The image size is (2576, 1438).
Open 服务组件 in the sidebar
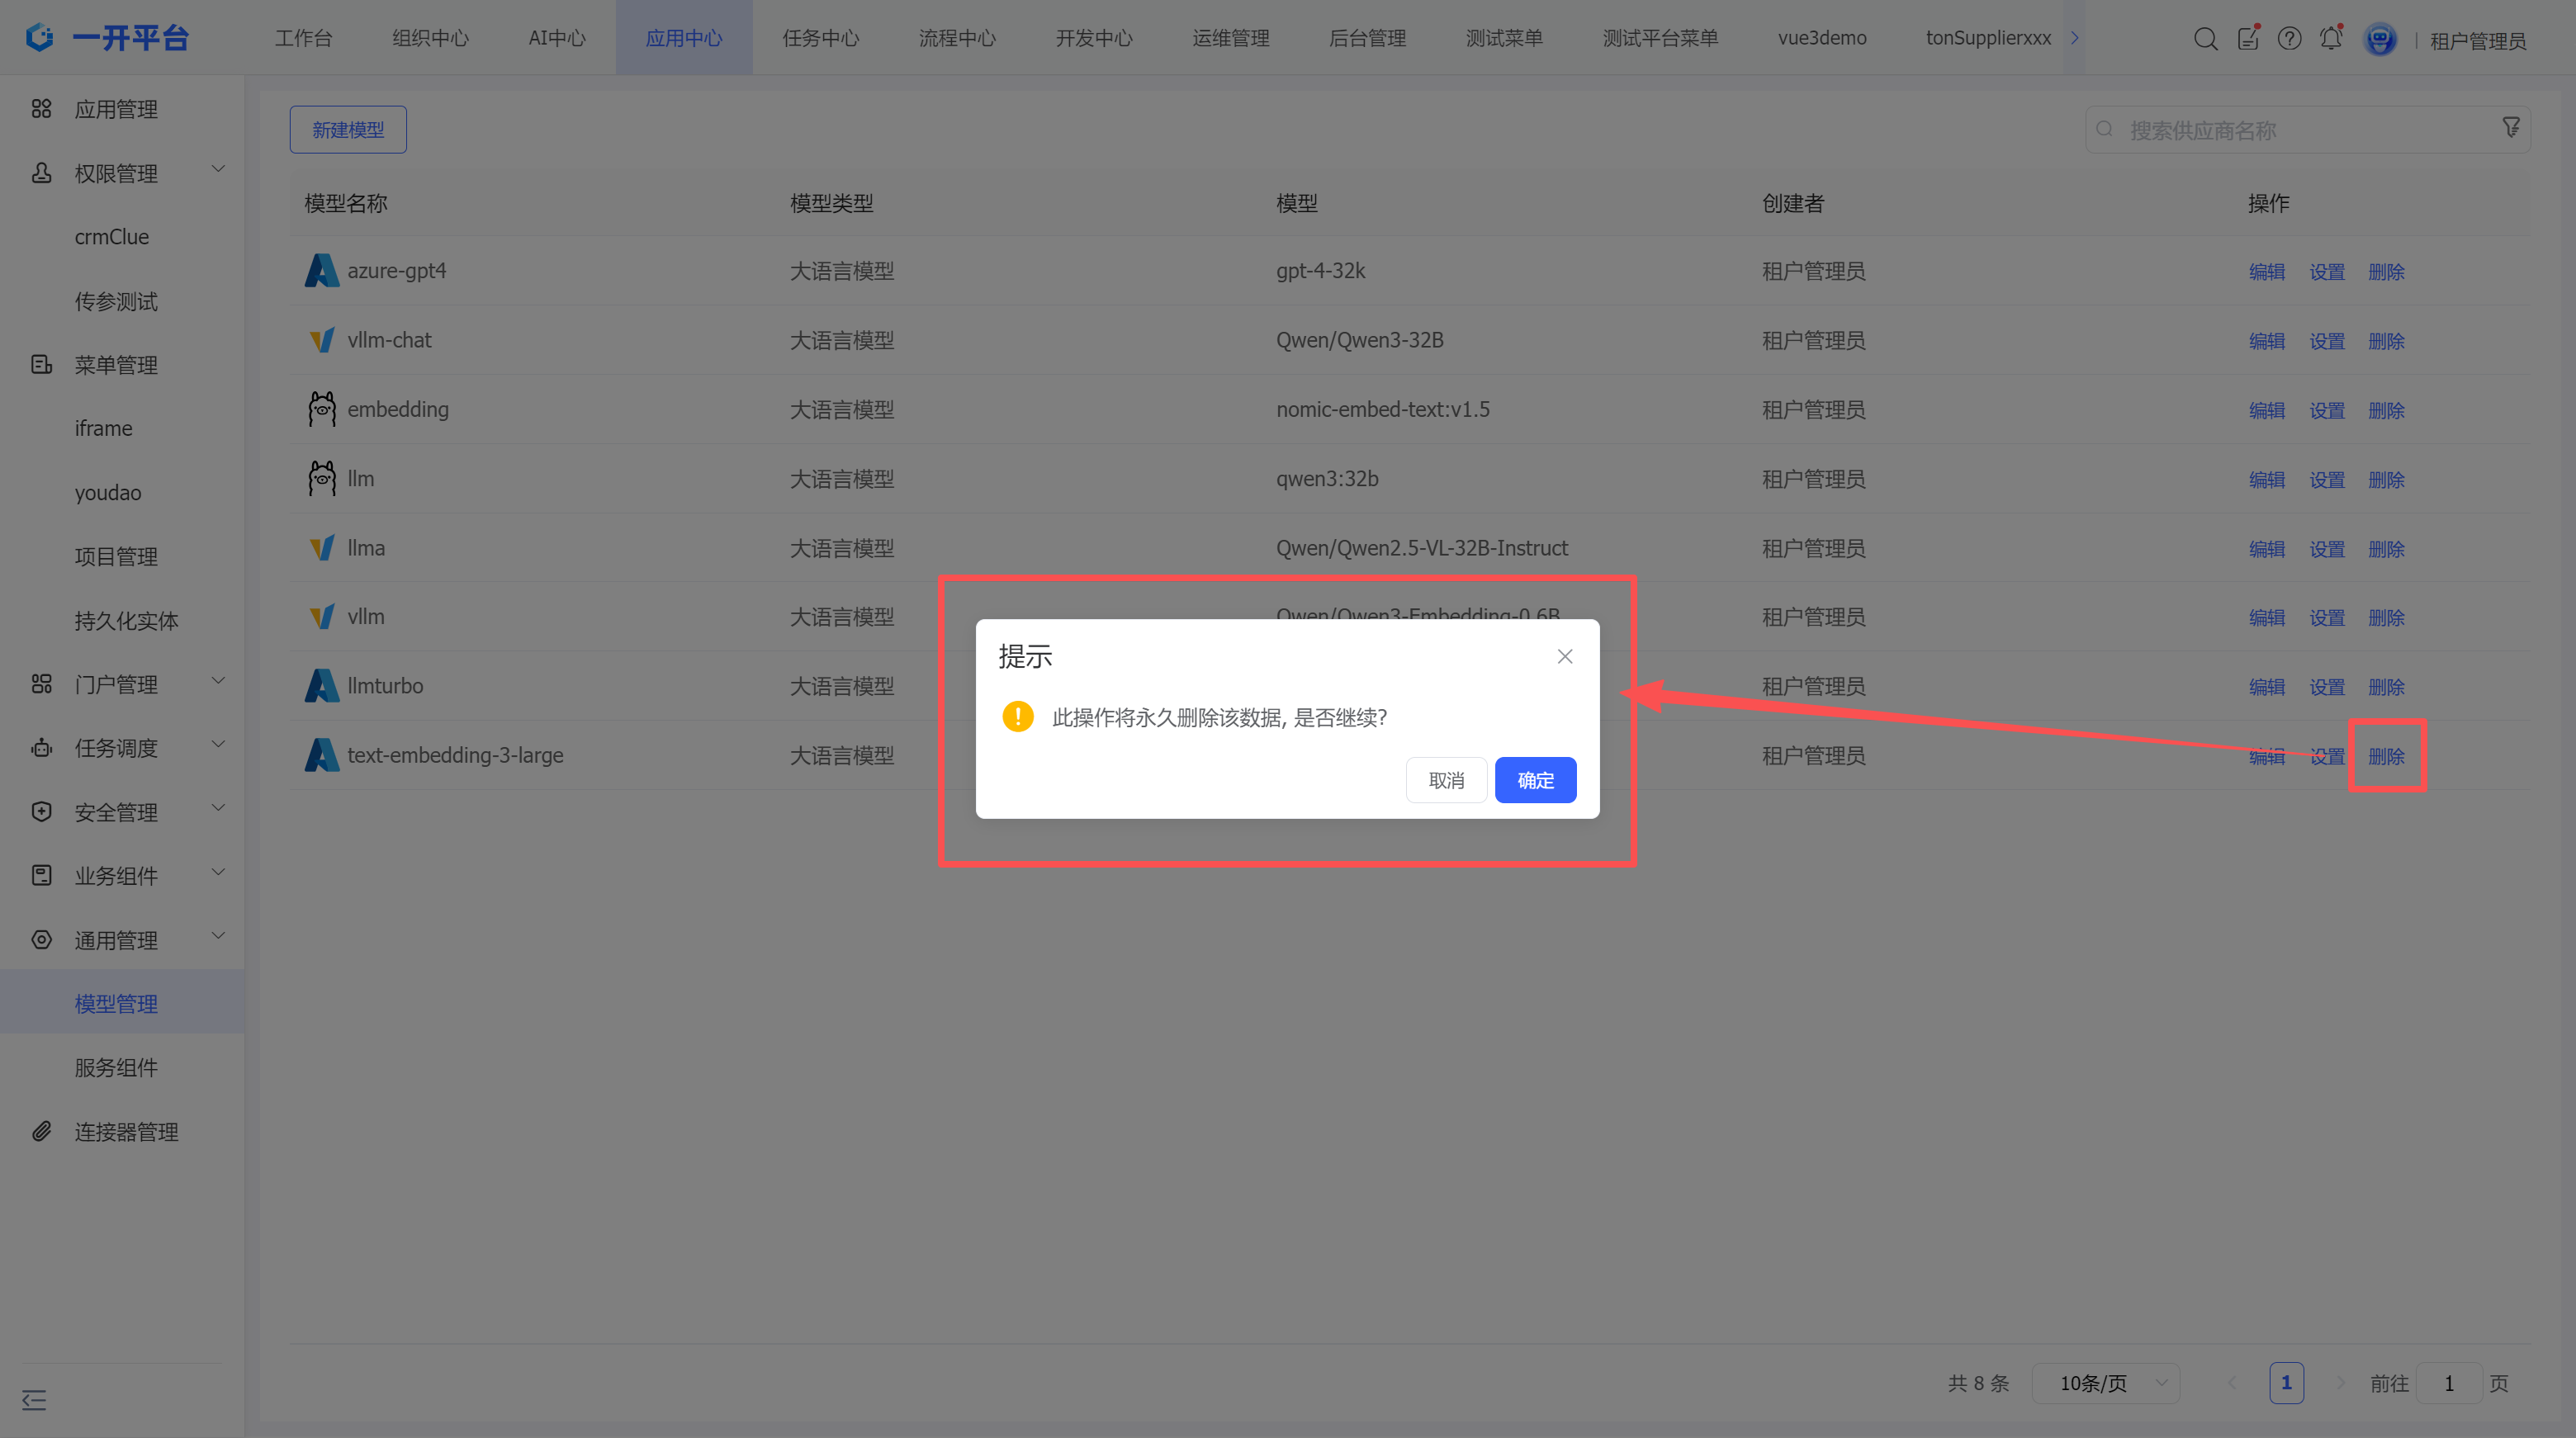click(x=116, y=1067)
